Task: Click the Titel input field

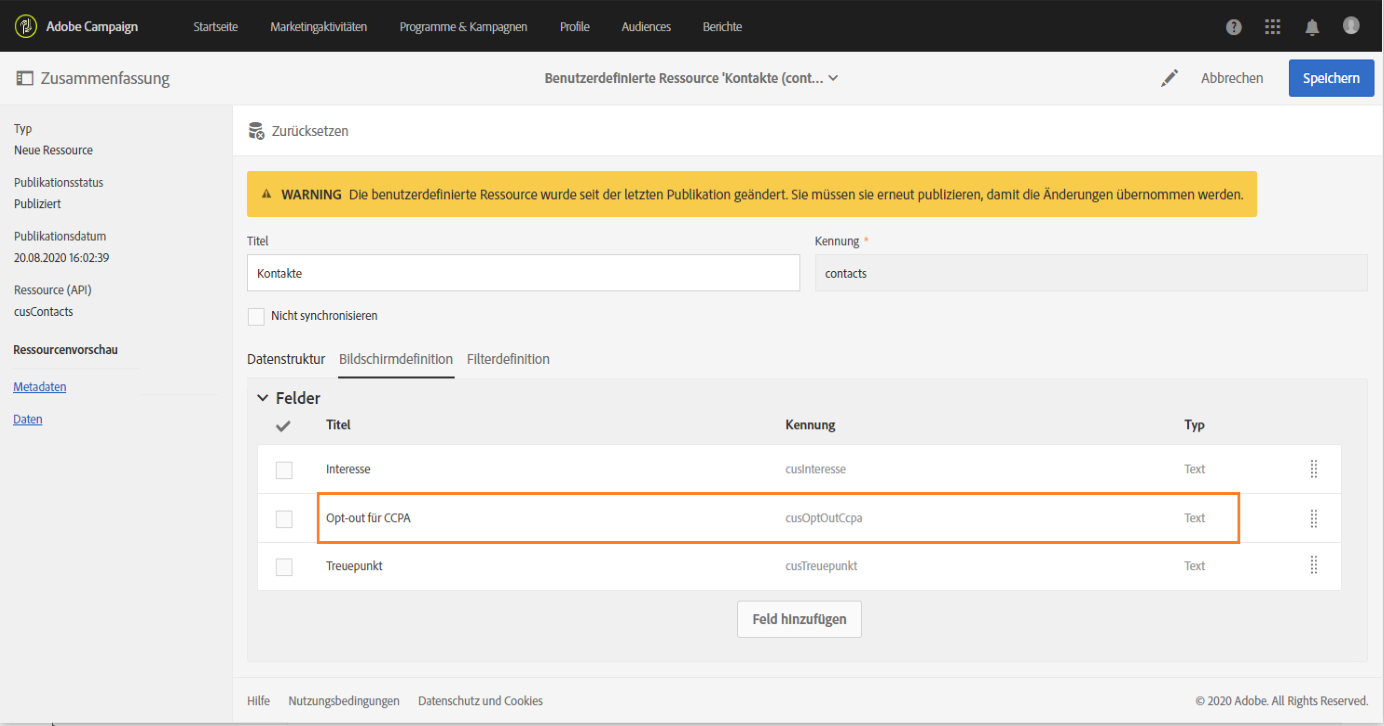Action: tap(523, 273)
